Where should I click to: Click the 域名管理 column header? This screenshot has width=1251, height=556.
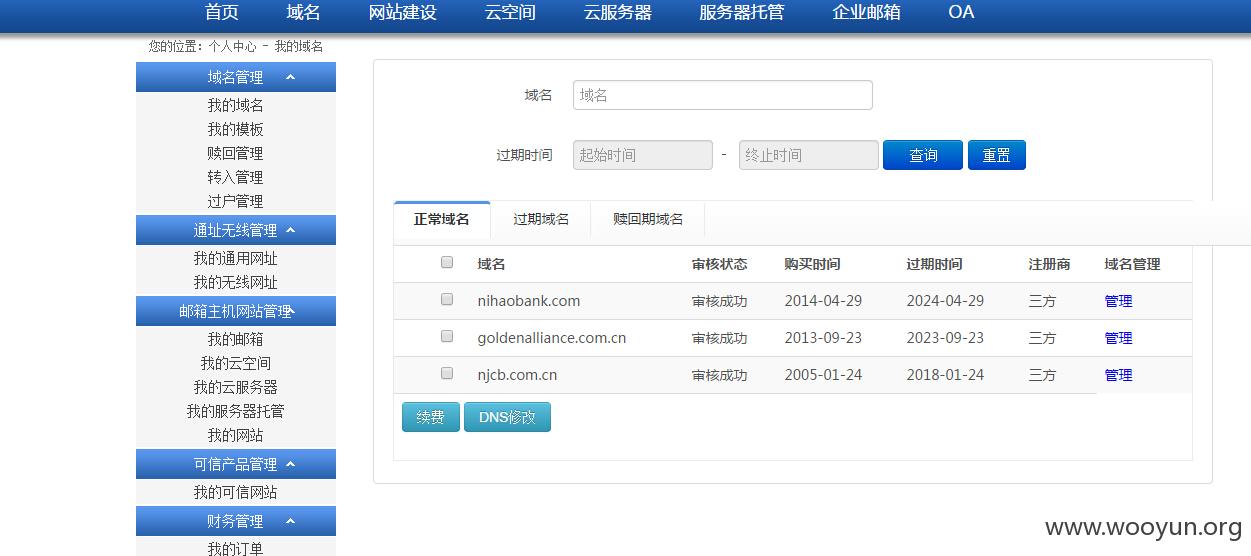1132,264
